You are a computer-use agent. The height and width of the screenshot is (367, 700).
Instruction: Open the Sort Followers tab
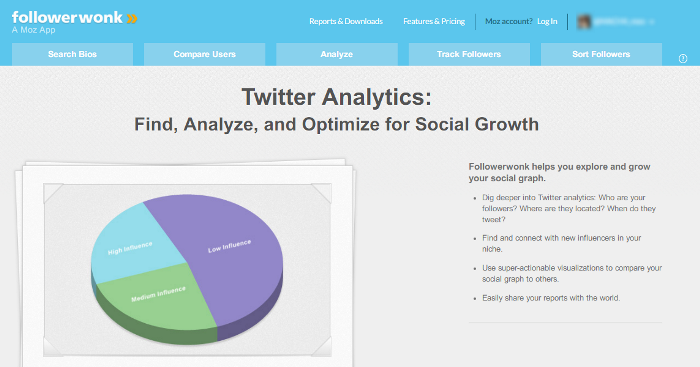point(601,54)
